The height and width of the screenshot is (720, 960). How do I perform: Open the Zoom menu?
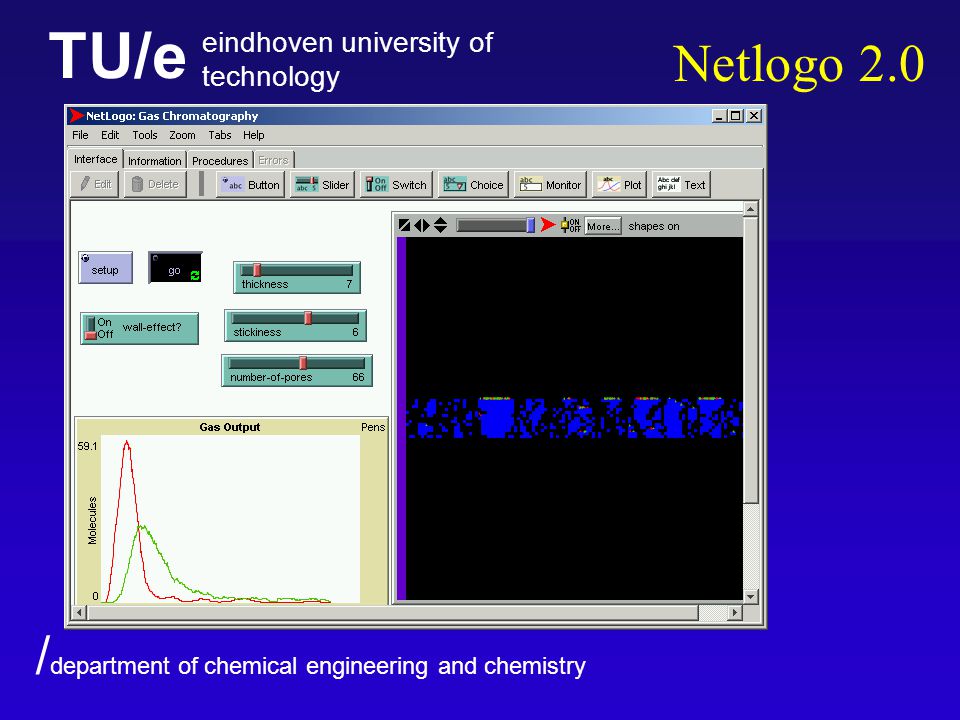tap(182, 135)
